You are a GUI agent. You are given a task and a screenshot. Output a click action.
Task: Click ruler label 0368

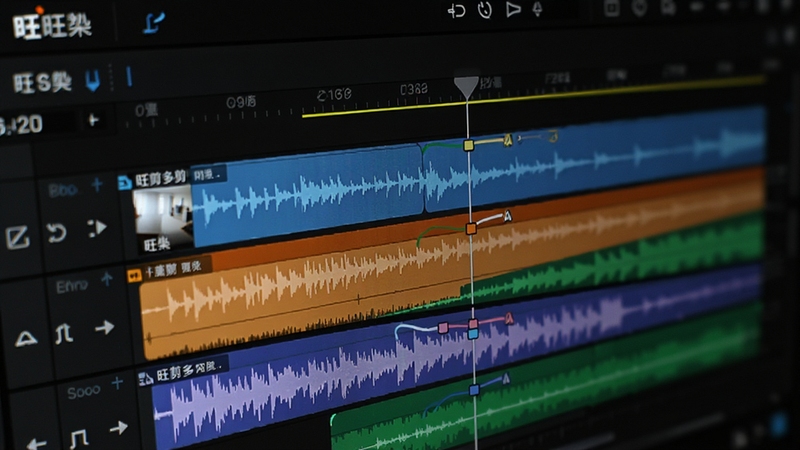click(413, 89)
